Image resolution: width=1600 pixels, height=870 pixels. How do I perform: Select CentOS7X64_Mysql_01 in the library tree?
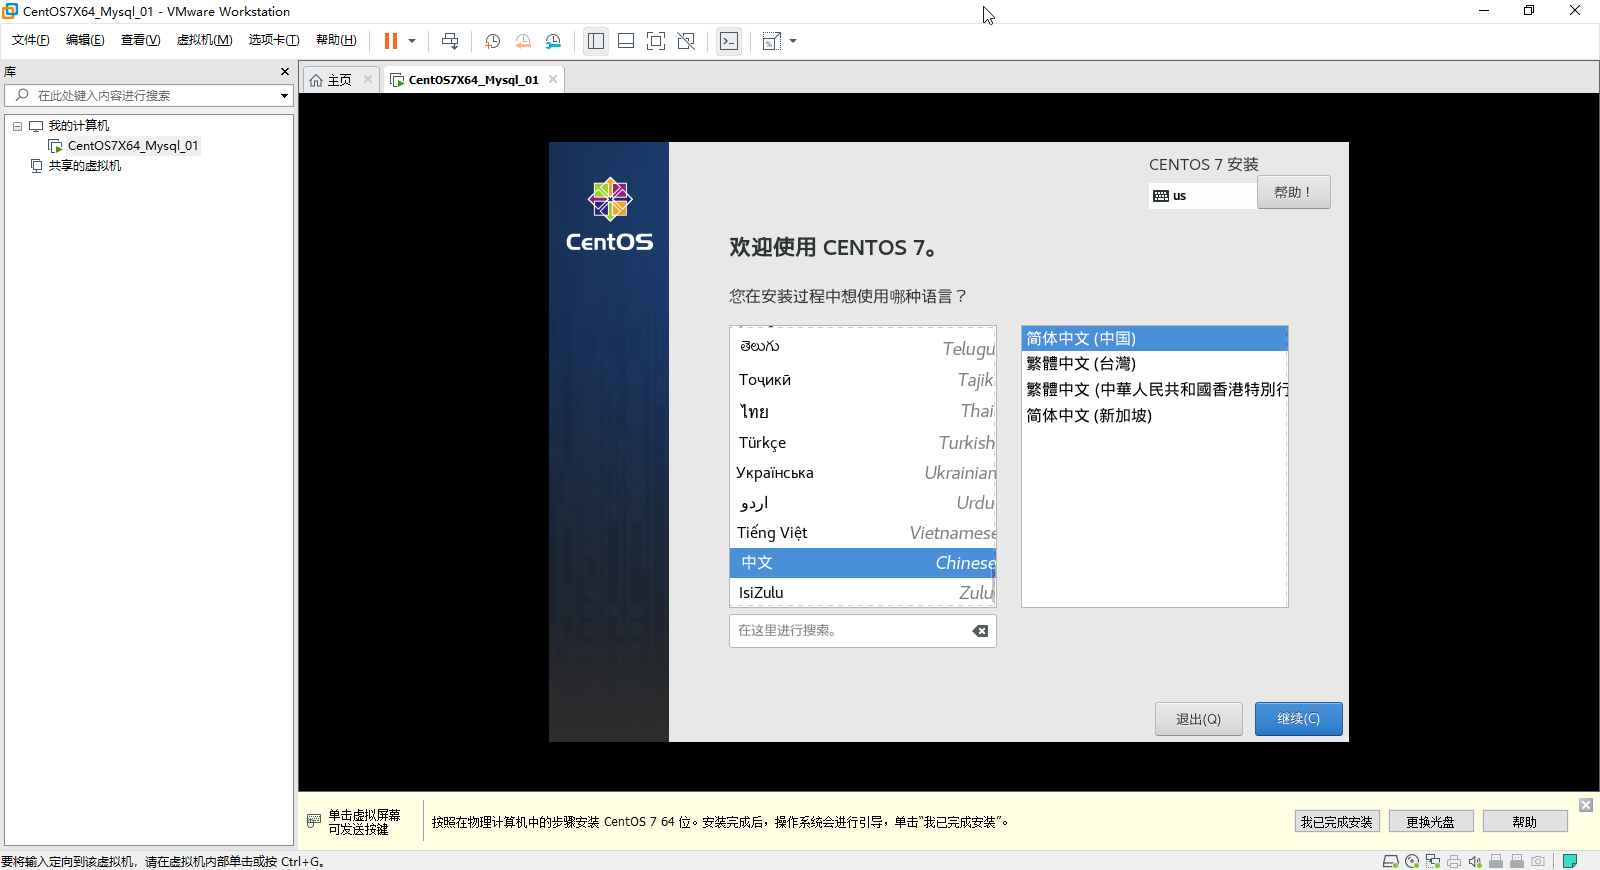pyautogui.click(x=133, y=146)
